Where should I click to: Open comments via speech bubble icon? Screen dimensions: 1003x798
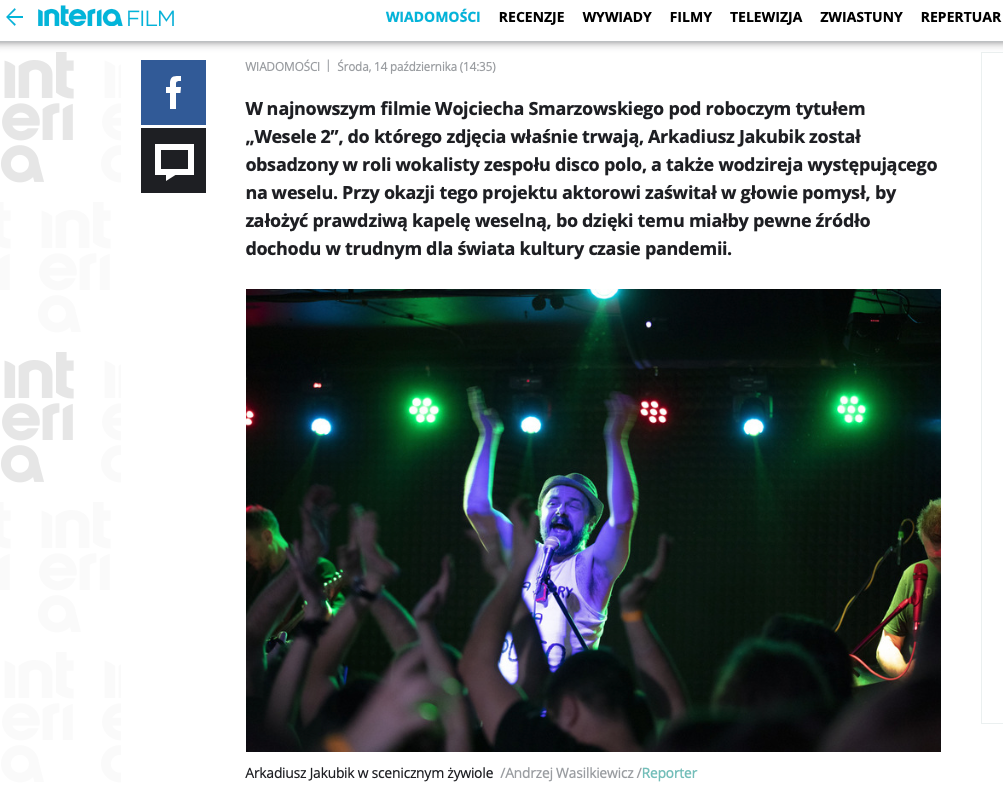point(173,160)
